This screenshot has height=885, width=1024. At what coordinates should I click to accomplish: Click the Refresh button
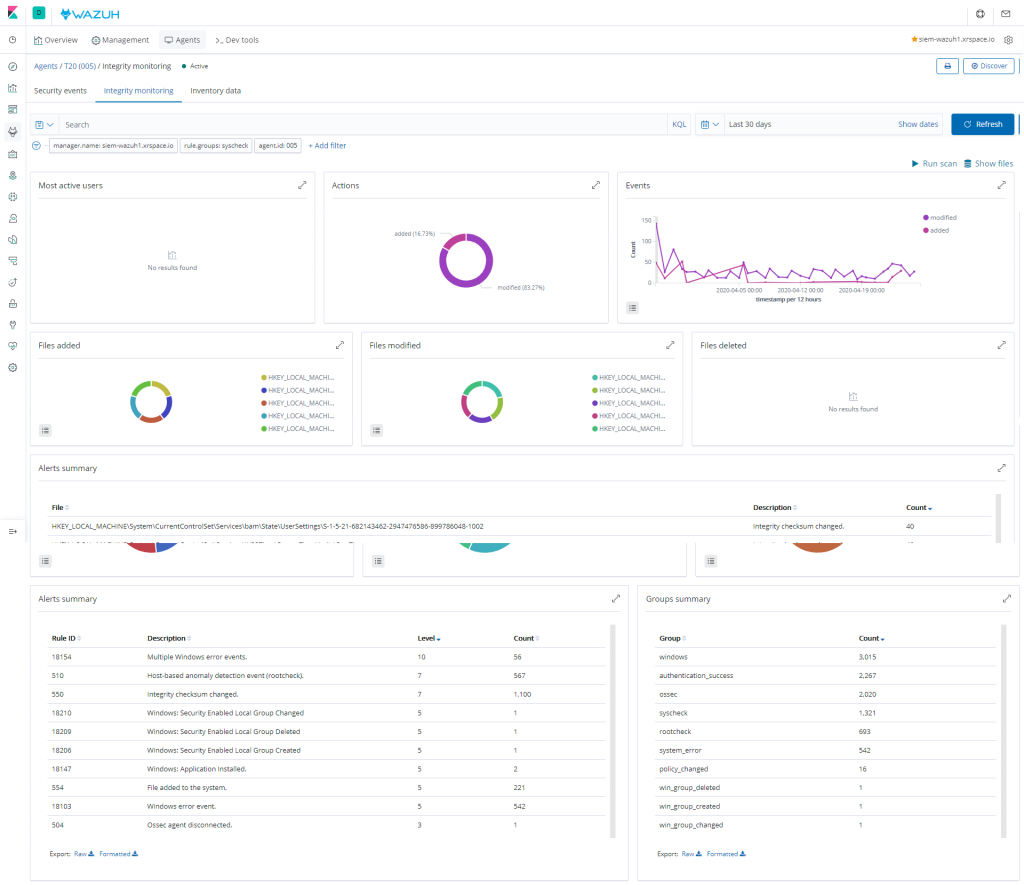point(982,124)
